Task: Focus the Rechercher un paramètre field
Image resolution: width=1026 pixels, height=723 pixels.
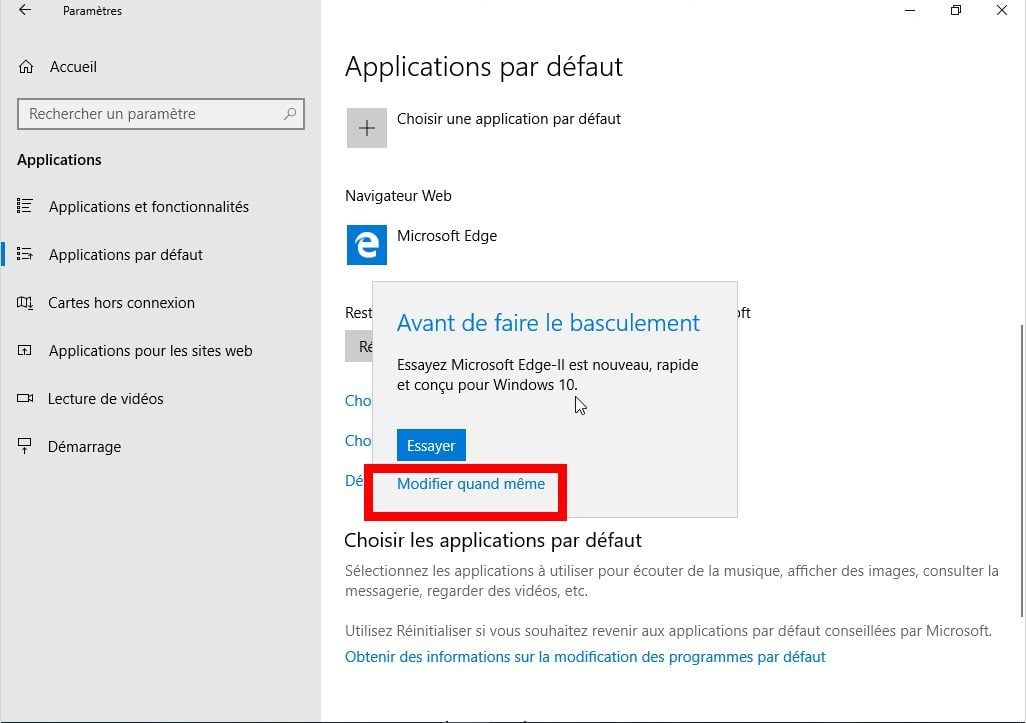Action: (161, 114)
